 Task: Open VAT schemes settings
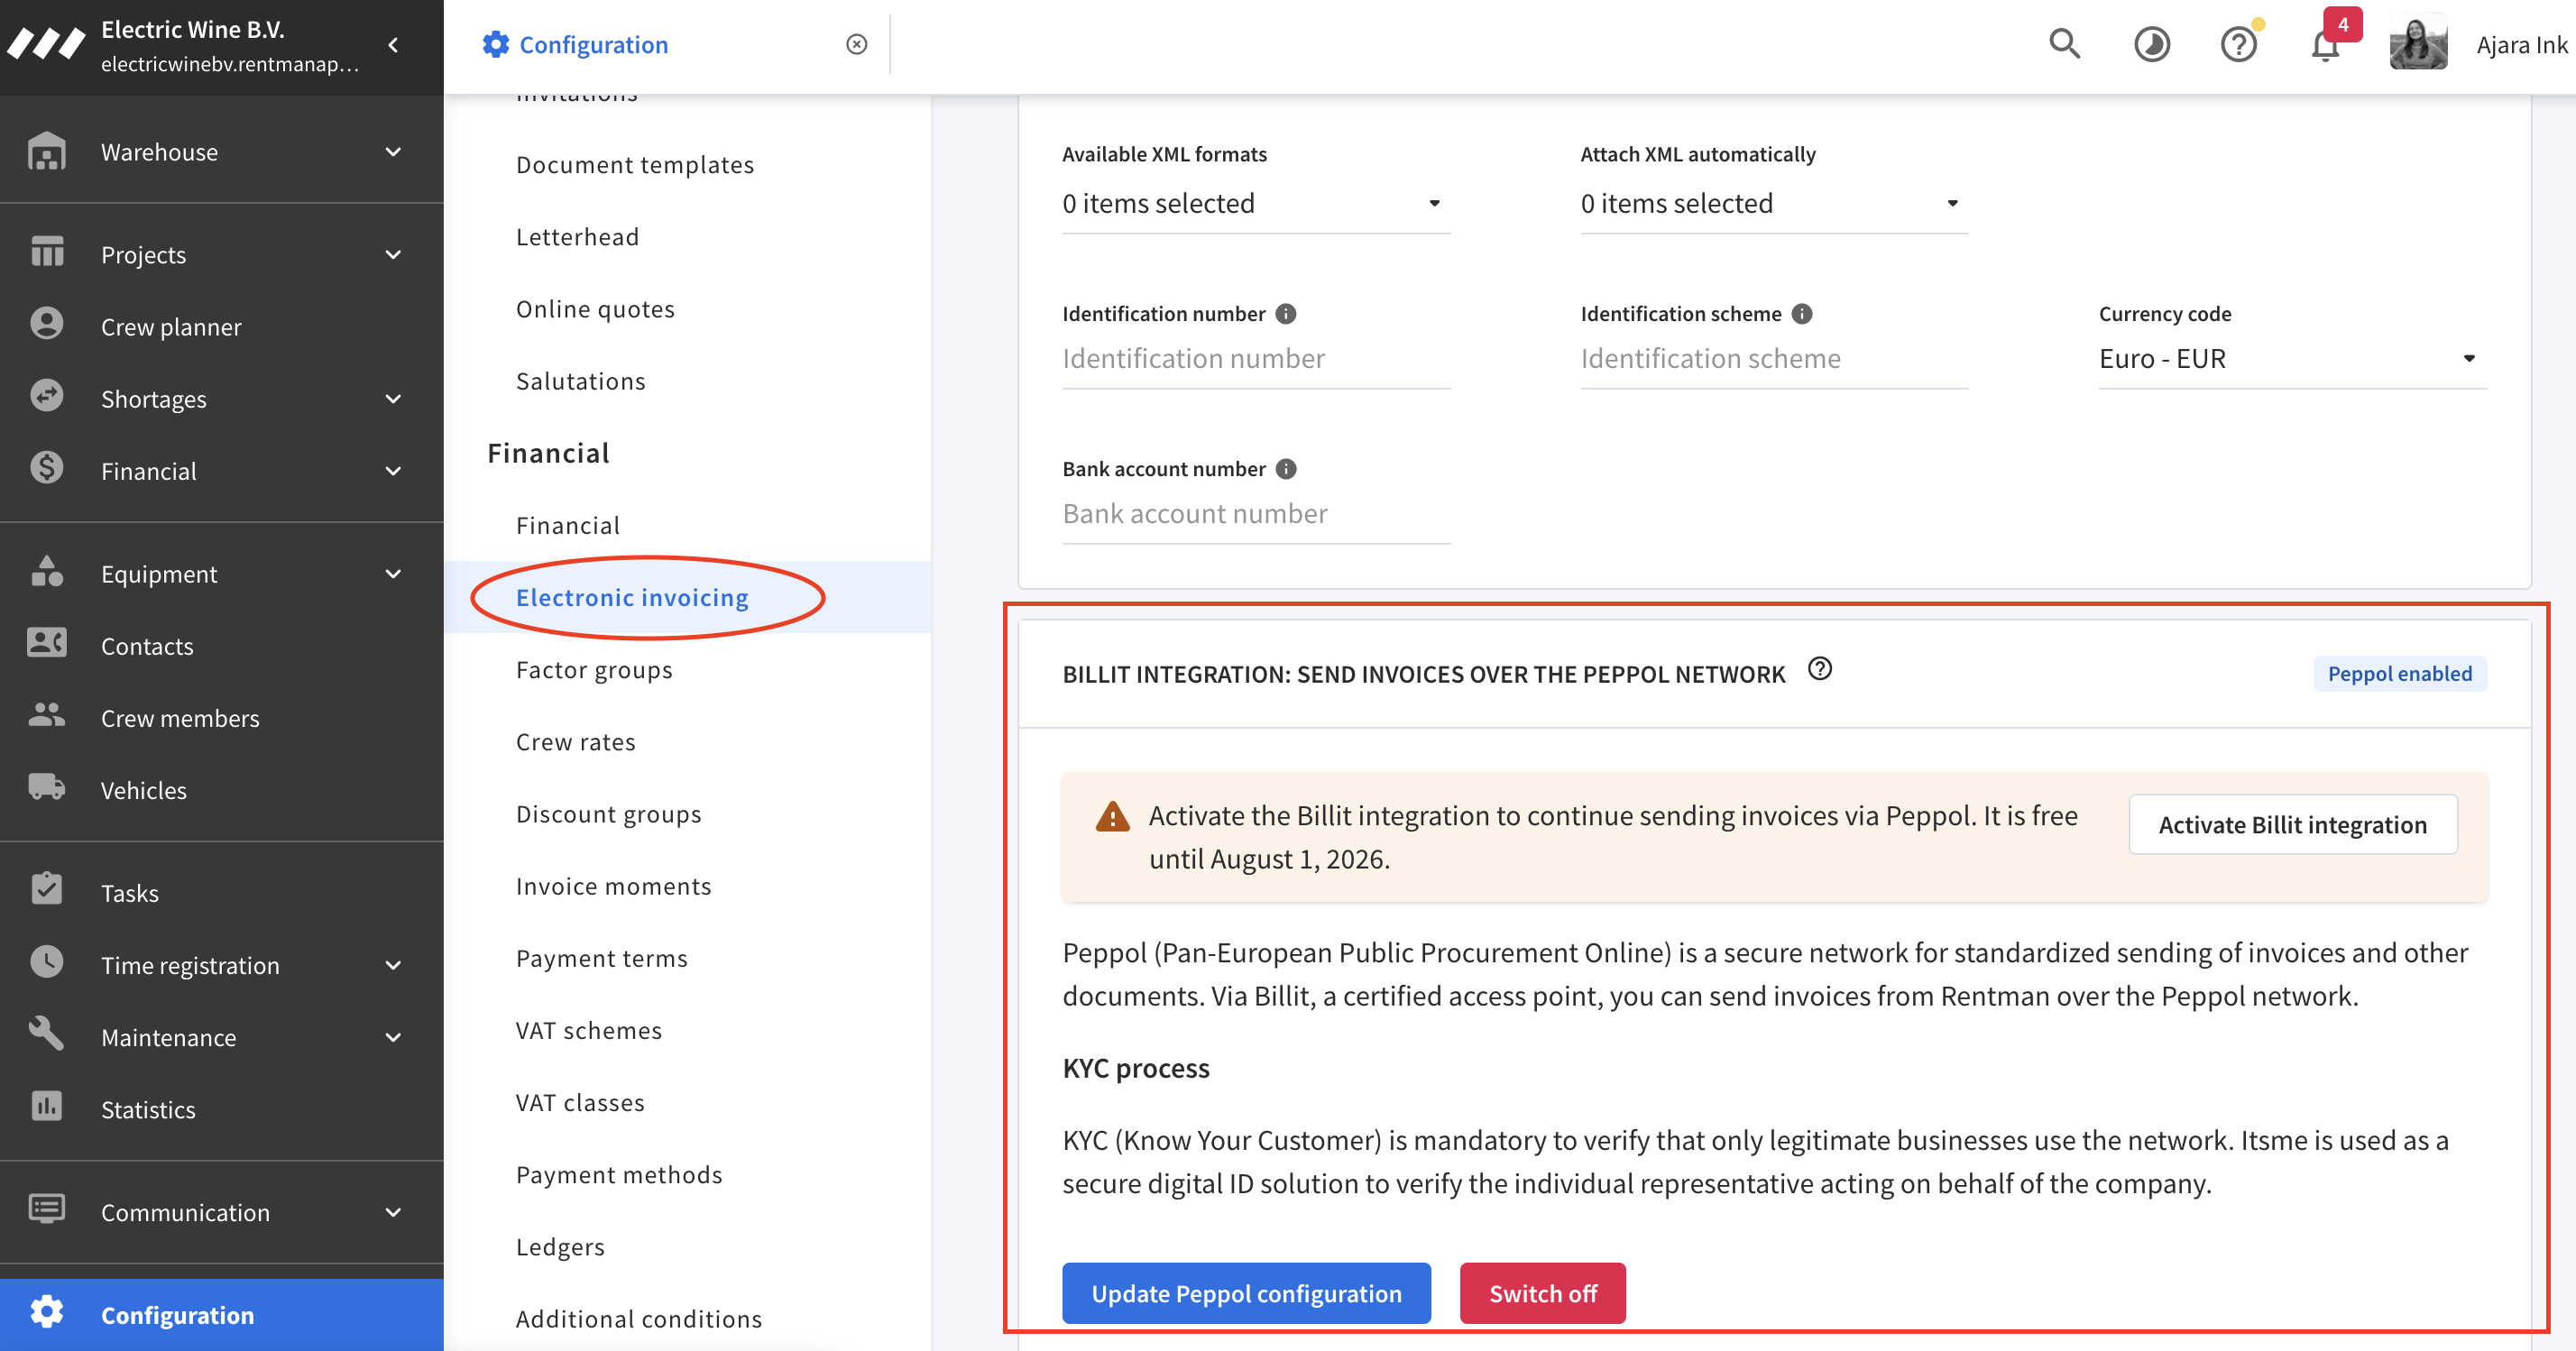tap(589, 1030)
